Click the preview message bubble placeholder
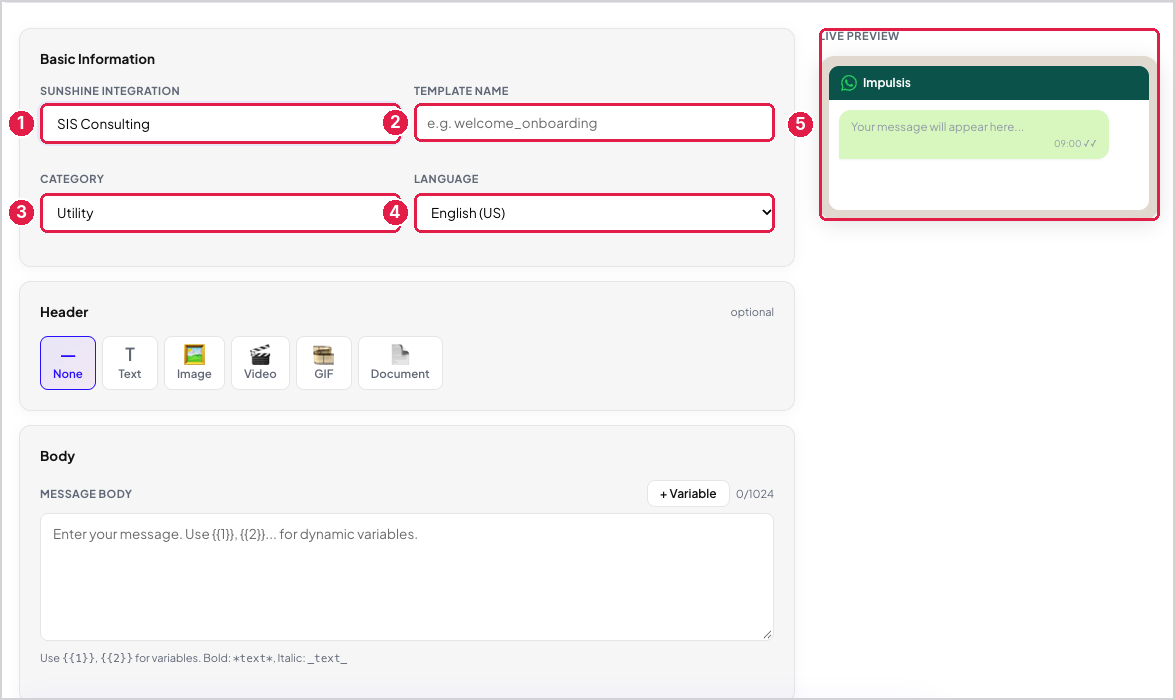 click(x=973, y=135)
